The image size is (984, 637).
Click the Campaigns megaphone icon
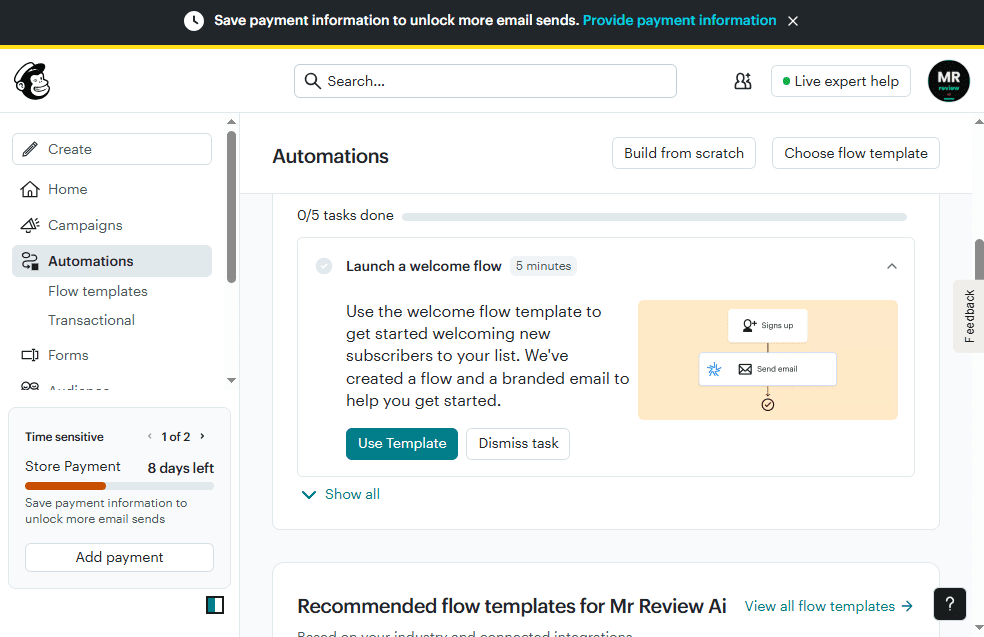coord(29,225)
